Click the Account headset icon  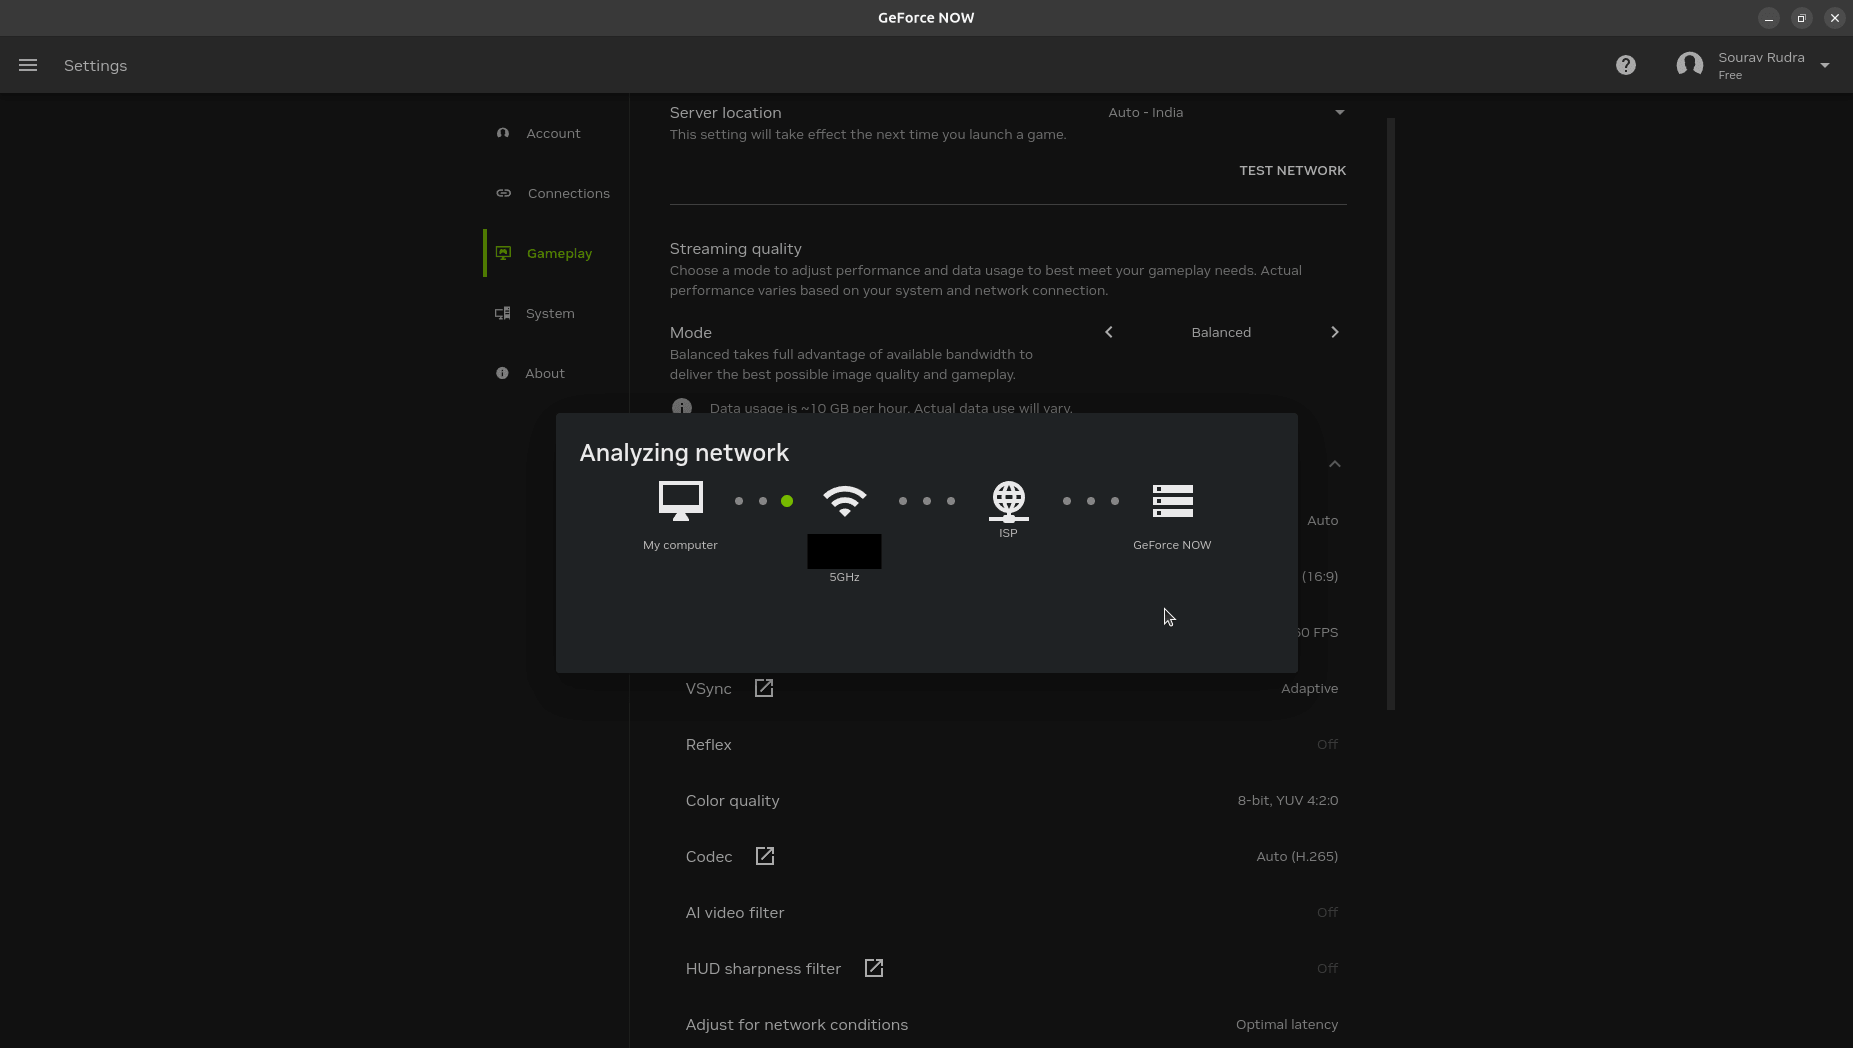pos(503,133)
